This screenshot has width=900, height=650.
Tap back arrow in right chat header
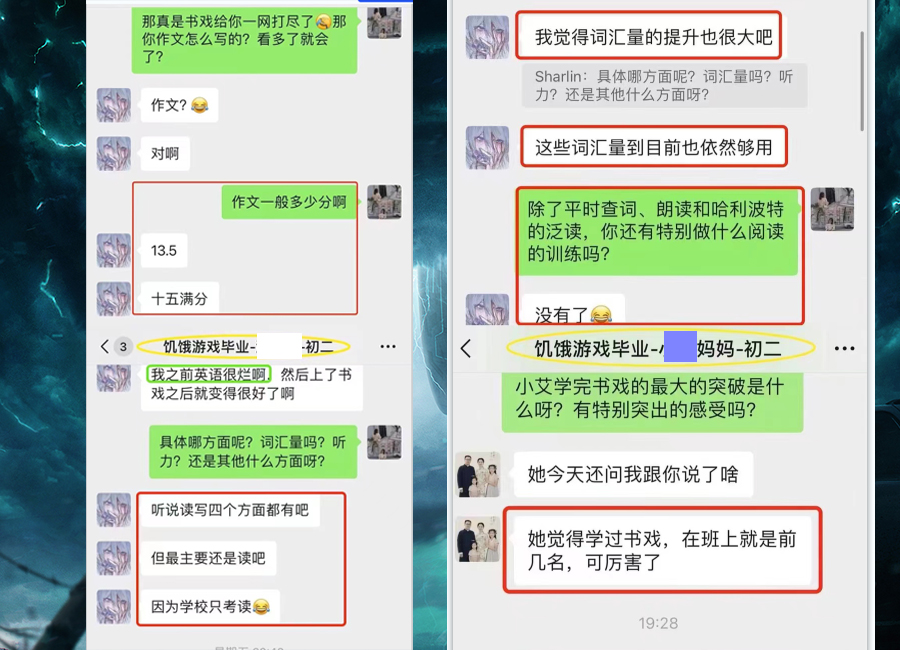466,348
